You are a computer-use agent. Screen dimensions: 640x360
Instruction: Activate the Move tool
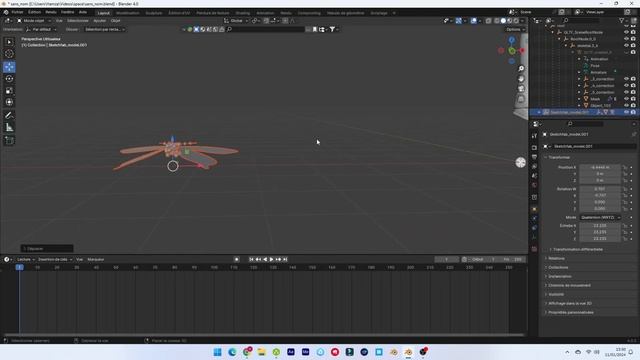(x=9, y=67)
